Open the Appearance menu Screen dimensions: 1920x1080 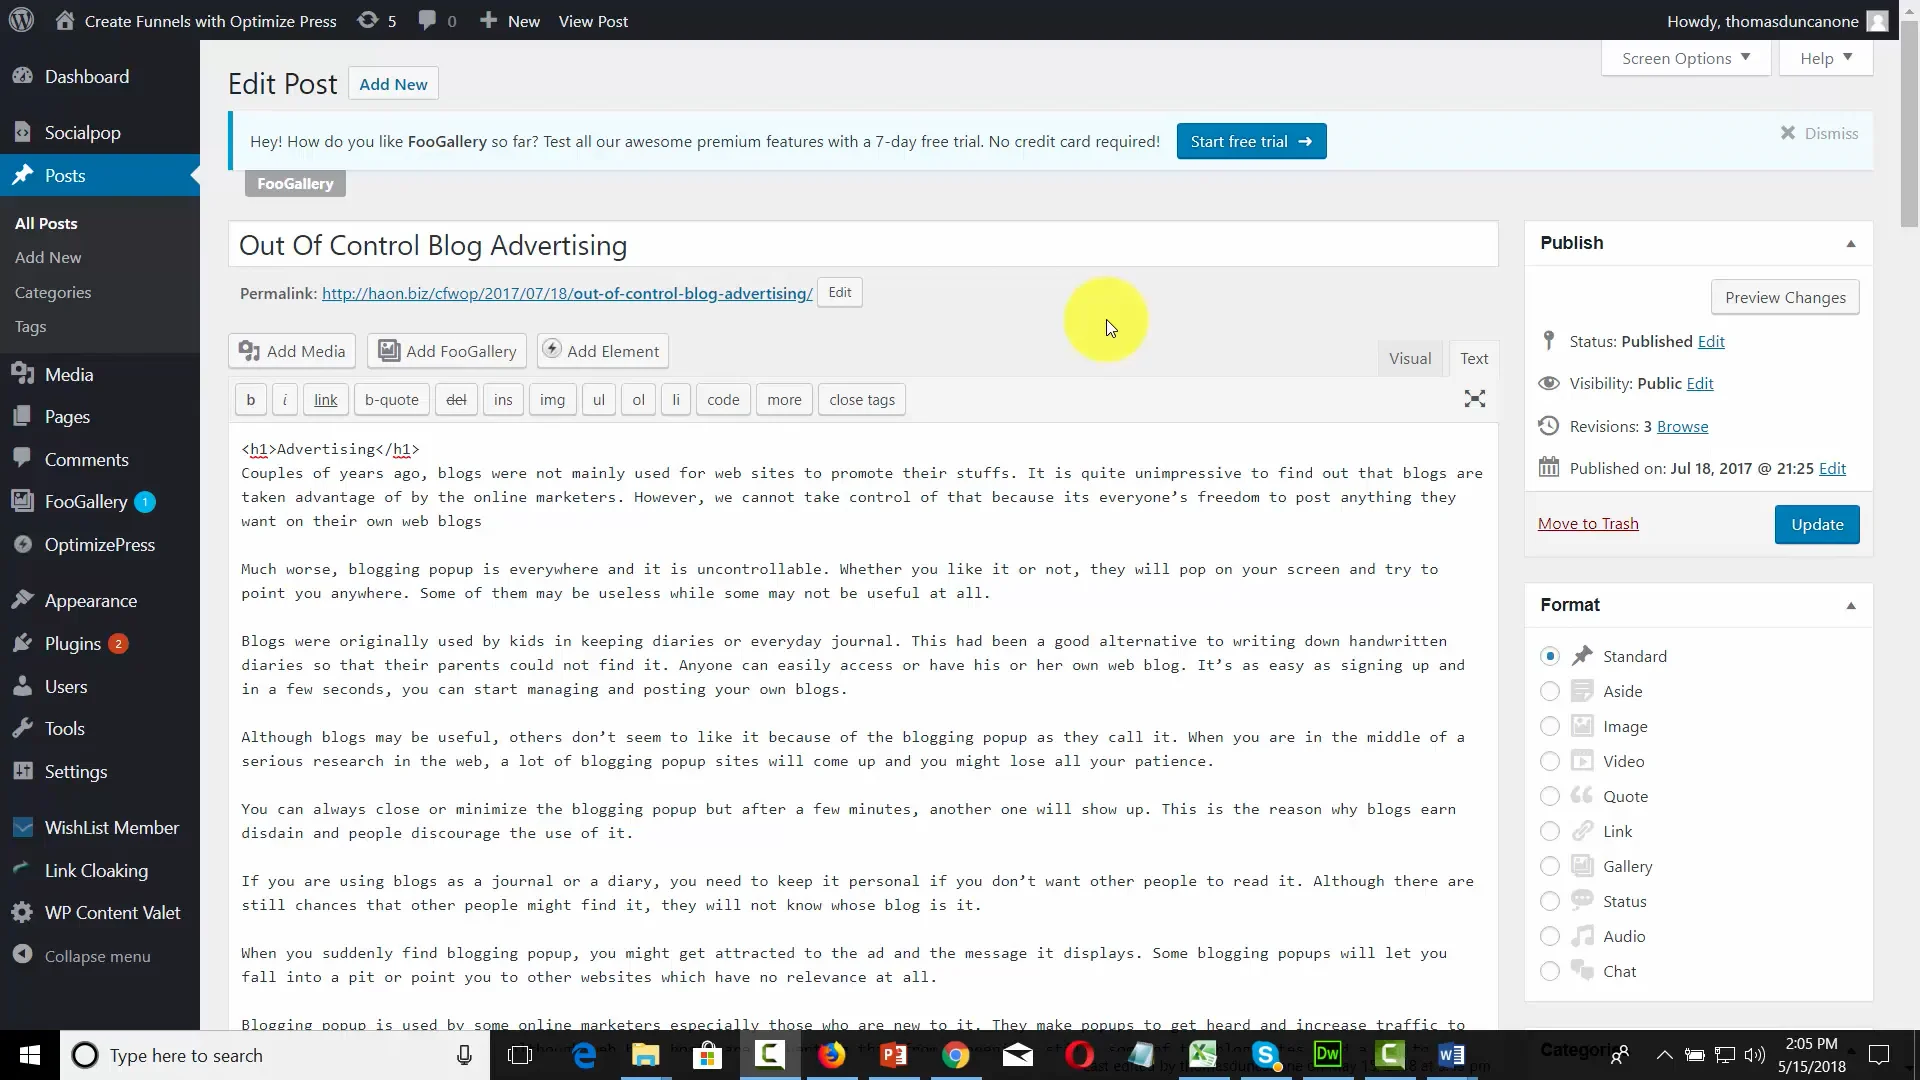pos(90,601)
